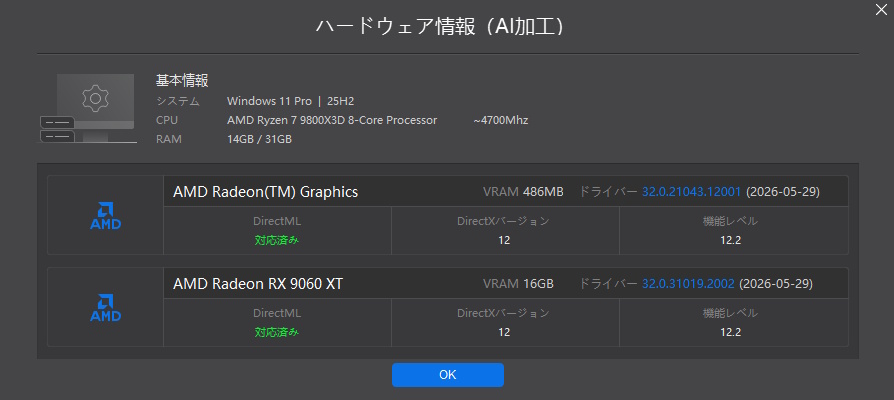The width and height of the screenshot is (894, 400).
Task: Click the システム label
Action: [x=178, y=101]
